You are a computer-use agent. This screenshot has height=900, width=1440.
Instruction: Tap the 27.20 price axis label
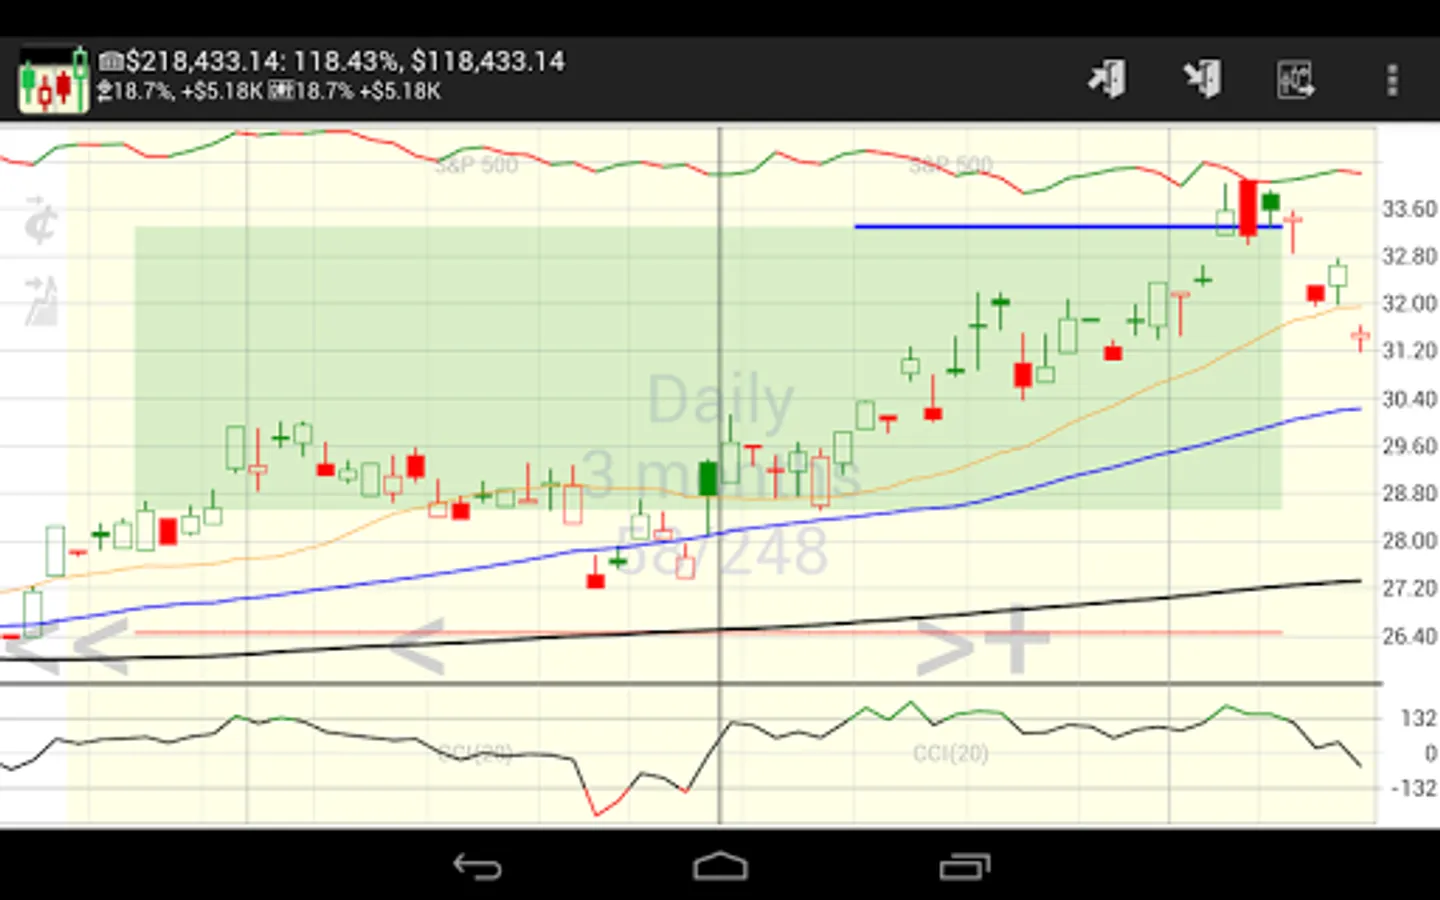(x=1409, y=588)
